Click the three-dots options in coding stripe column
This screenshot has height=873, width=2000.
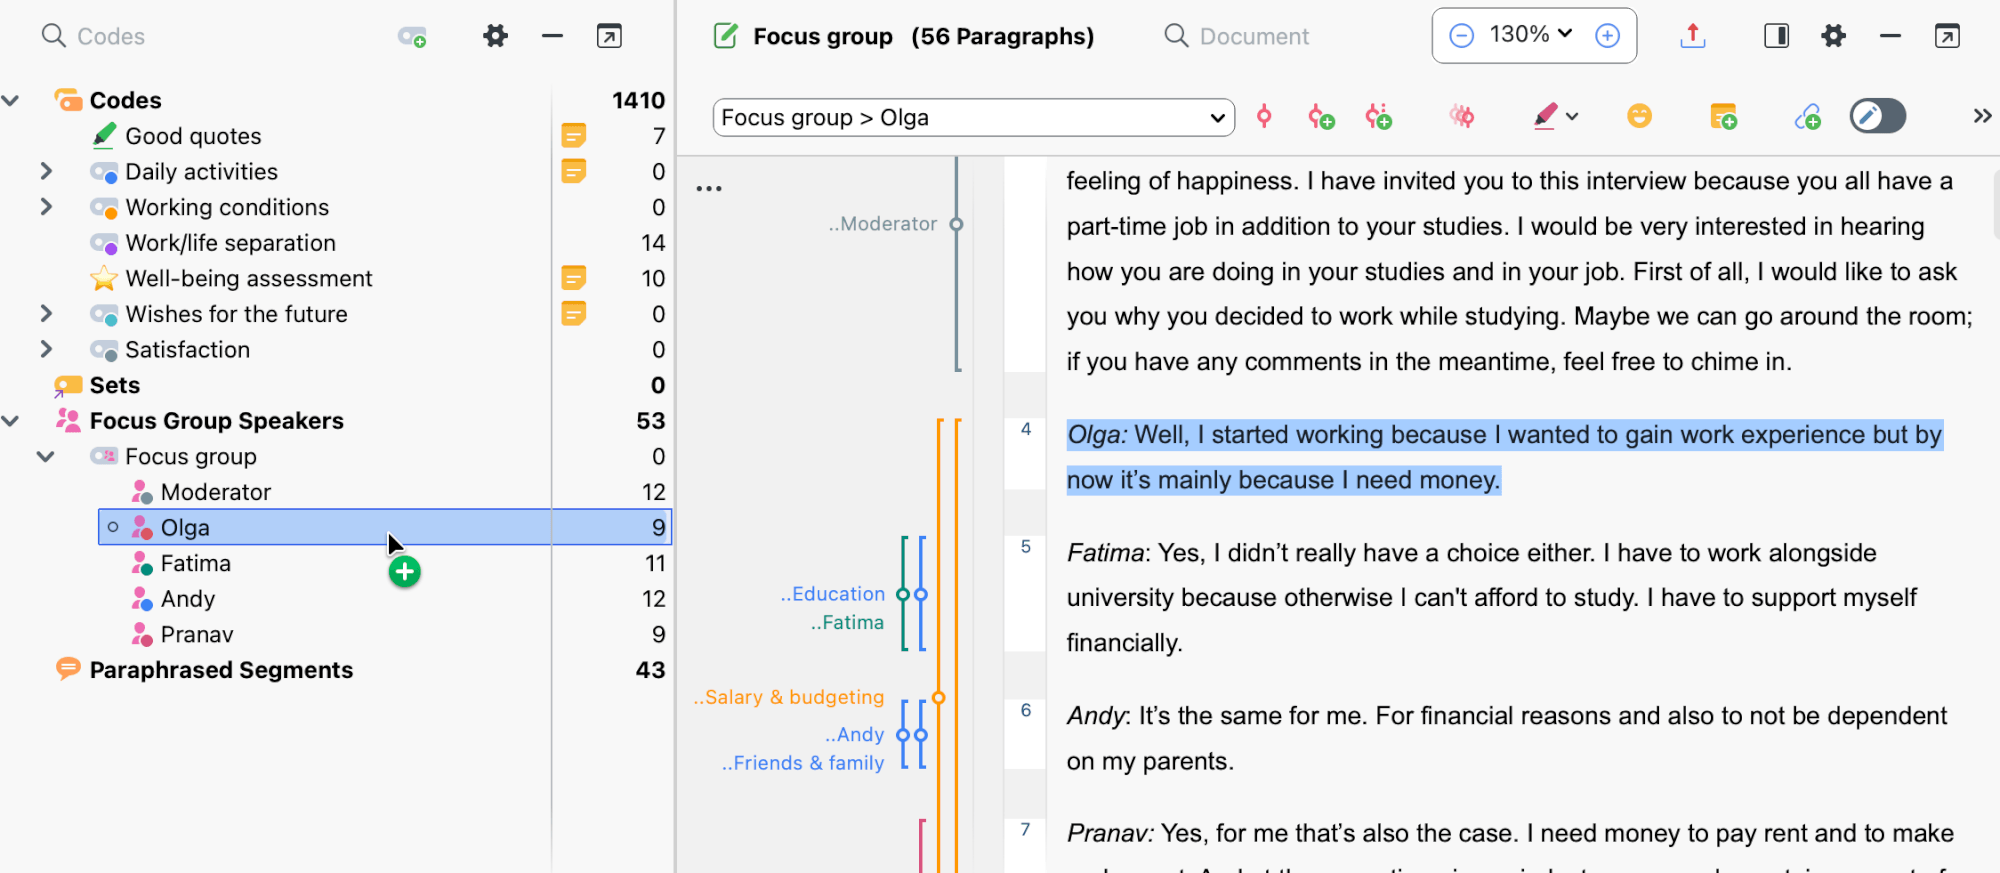[709, 188]
